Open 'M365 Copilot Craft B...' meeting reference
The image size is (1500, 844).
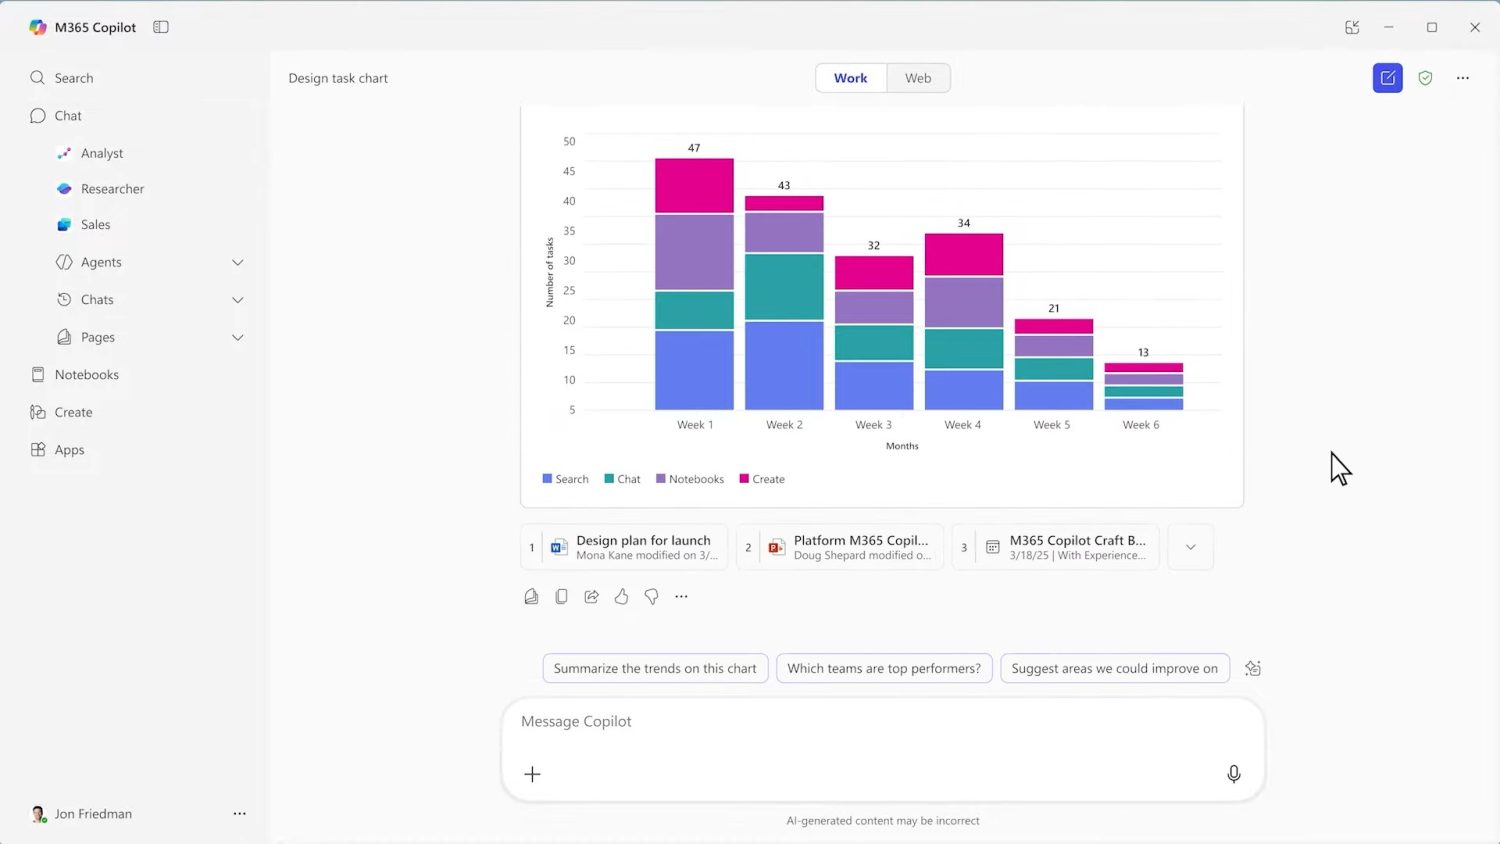coord(1056,547)
